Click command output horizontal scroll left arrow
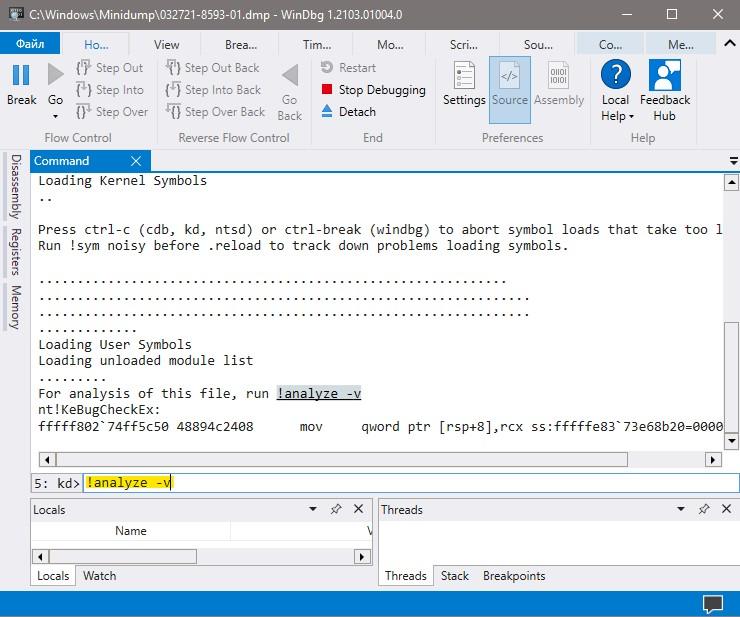The width and height of the screenshot is (740, 617). tap(47, 459)
